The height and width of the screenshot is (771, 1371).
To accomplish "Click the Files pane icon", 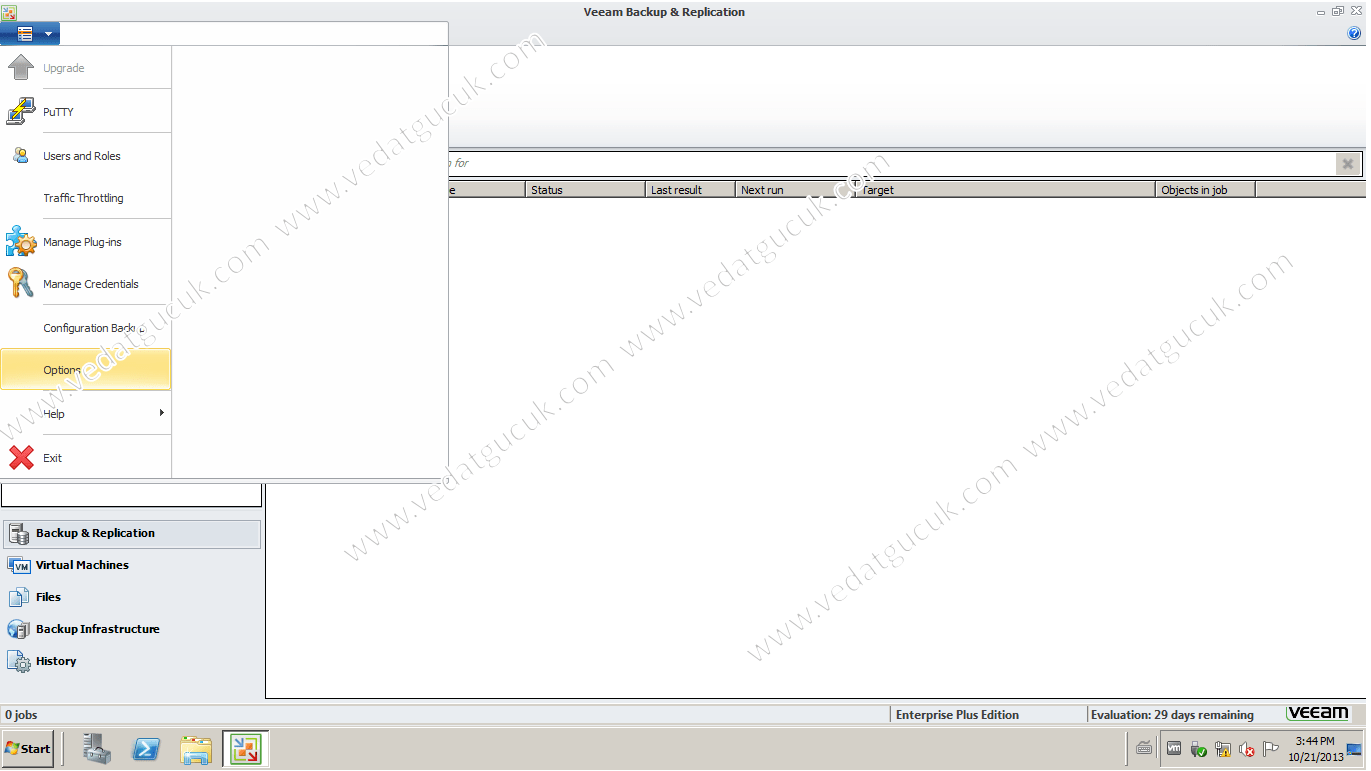I will tap(19, 598).
